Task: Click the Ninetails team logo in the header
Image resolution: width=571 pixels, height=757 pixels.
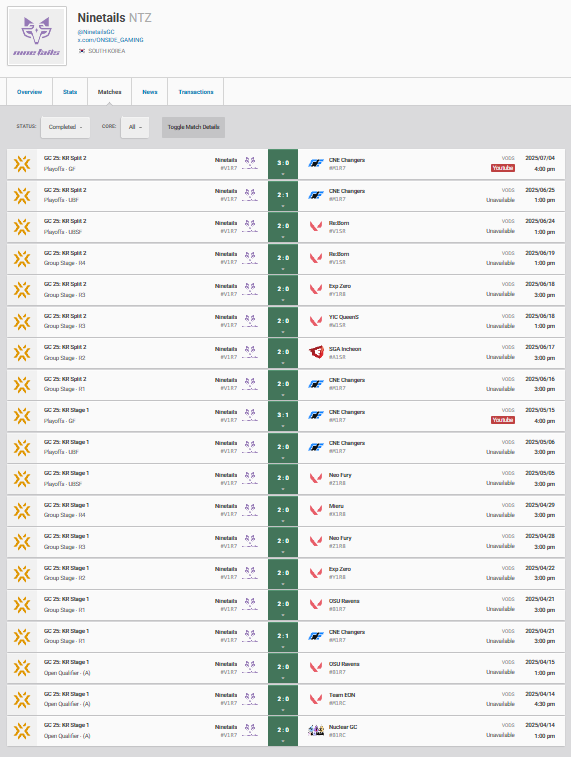Action: pos(37,36)
